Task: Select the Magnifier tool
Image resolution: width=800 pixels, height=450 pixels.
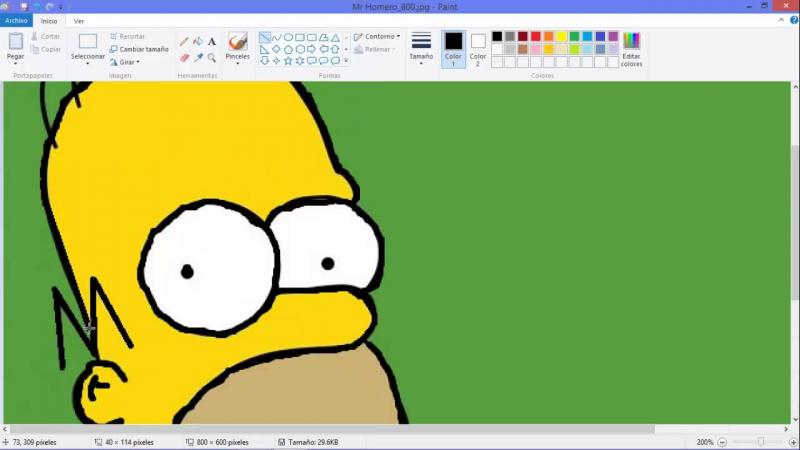Action: (212, 58)
